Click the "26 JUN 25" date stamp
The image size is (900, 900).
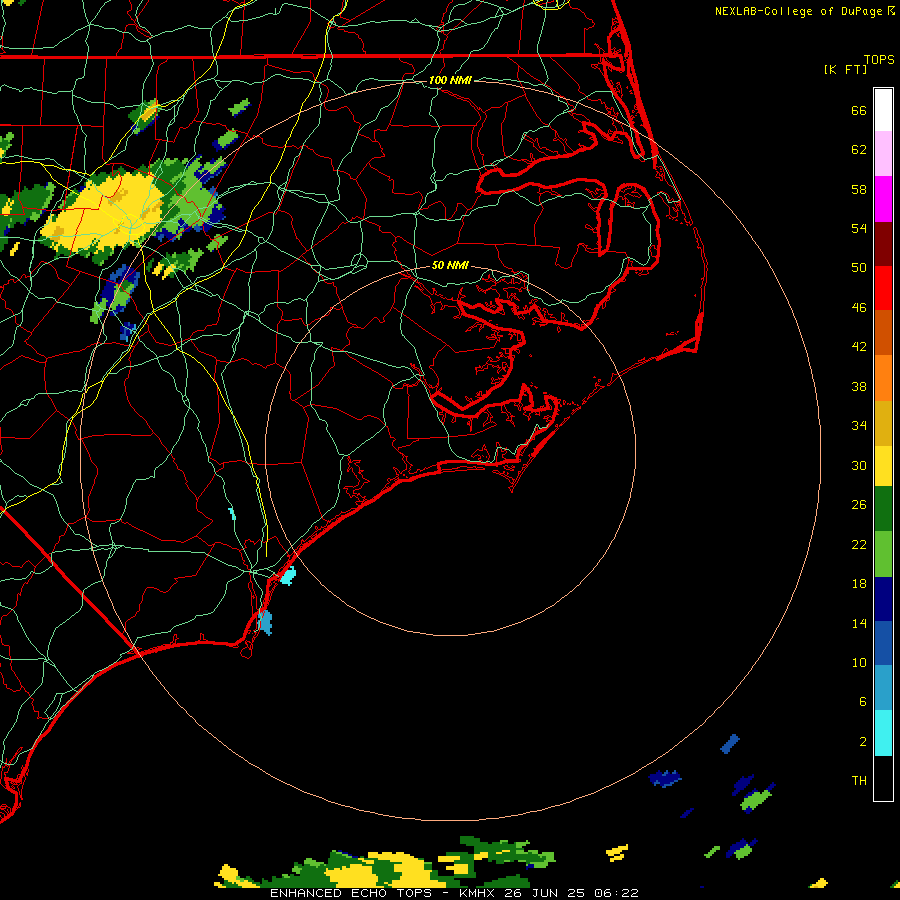544,893
